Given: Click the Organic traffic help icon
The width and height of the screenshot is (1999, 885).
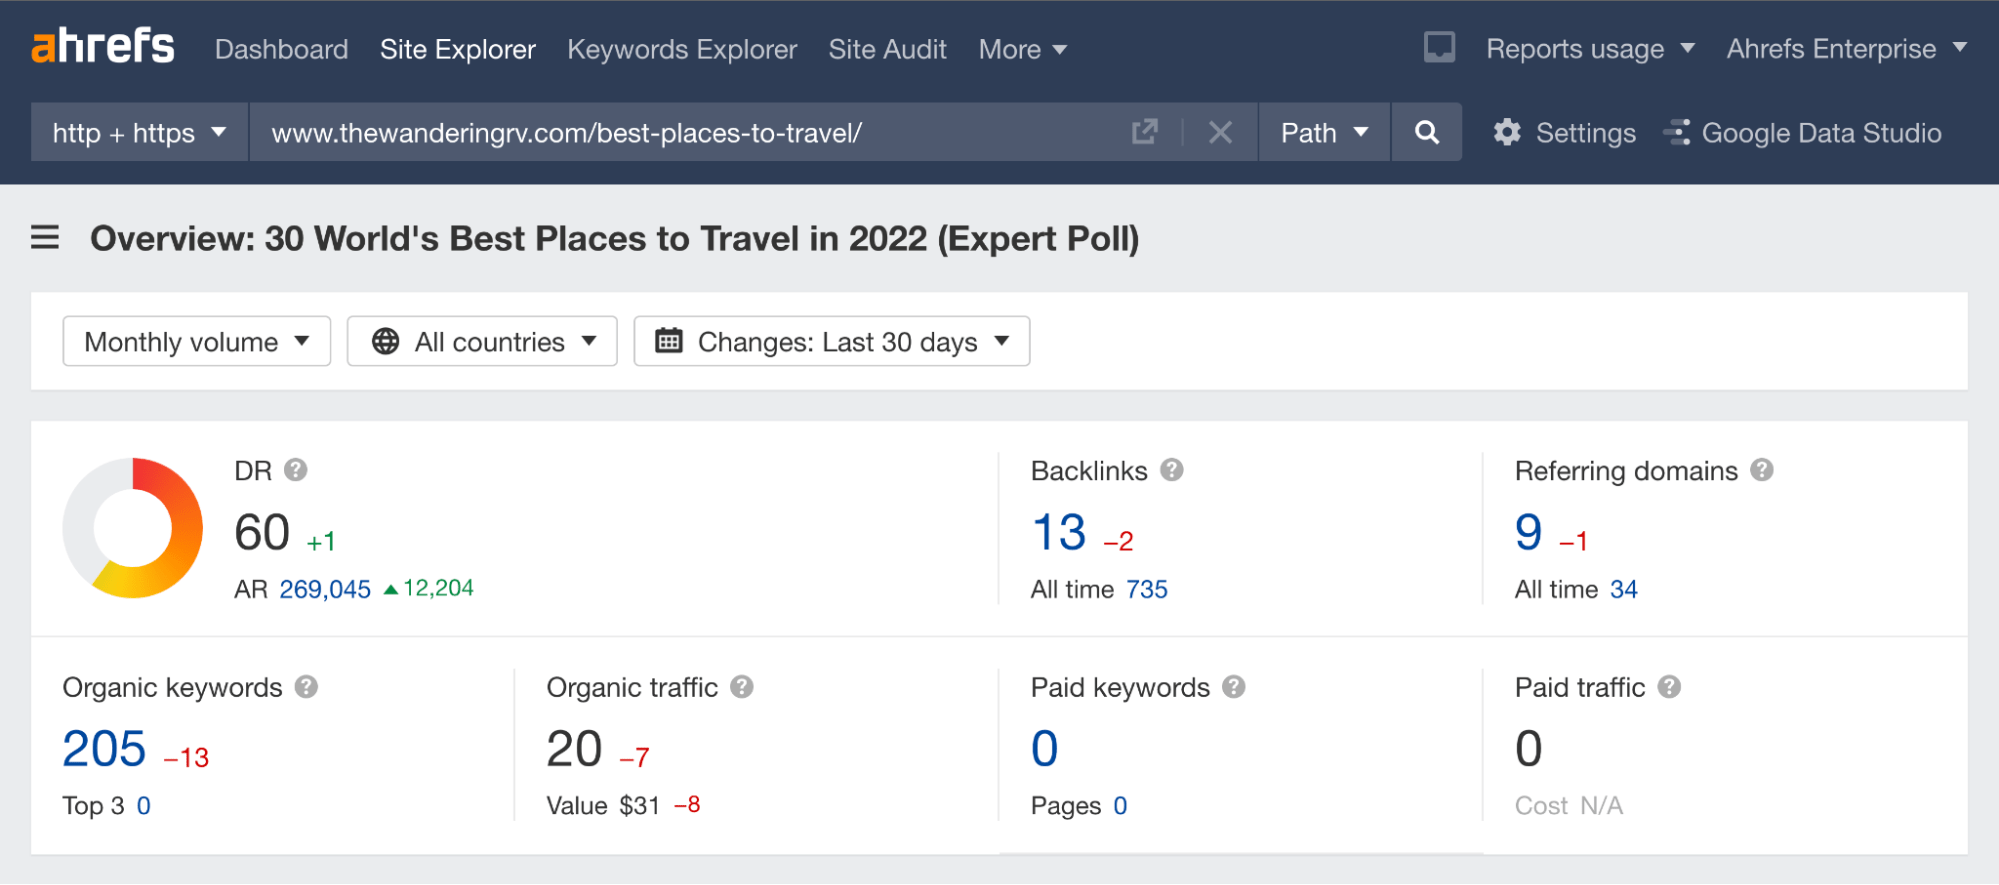Looking at the screenshot, I should [742, 687].
